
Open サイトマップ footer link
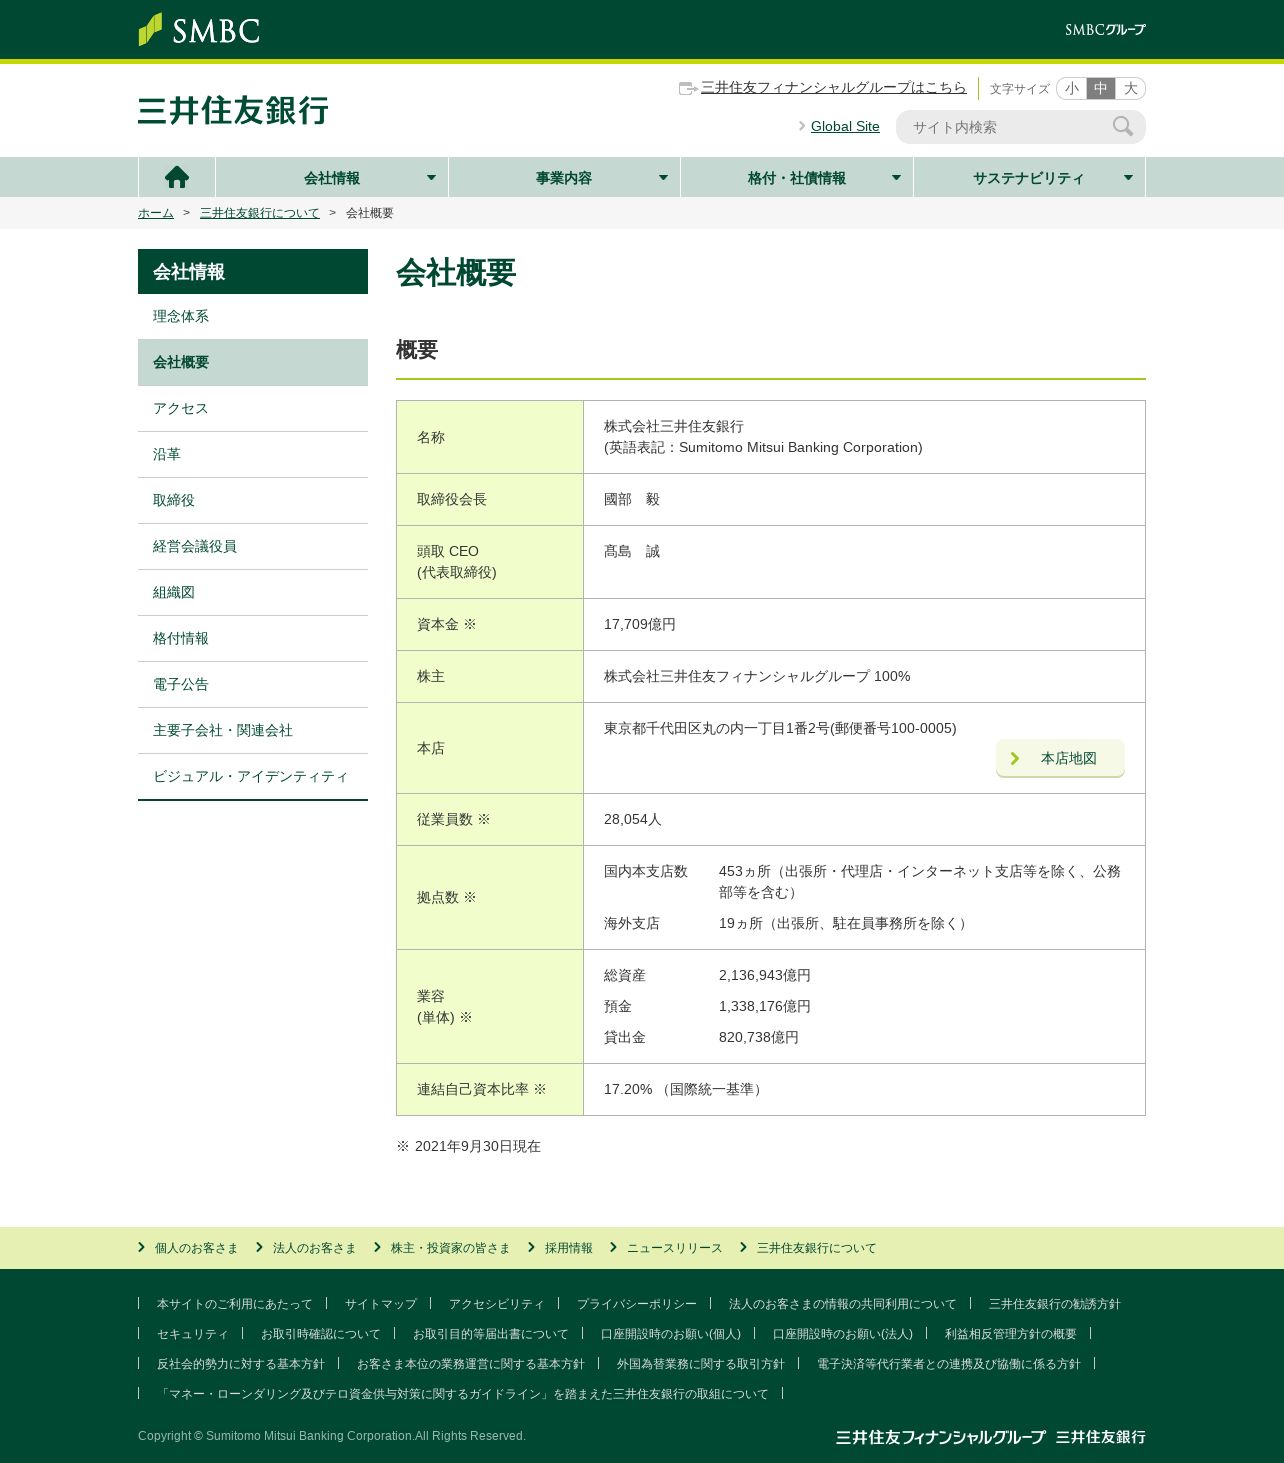(380, 1304)
